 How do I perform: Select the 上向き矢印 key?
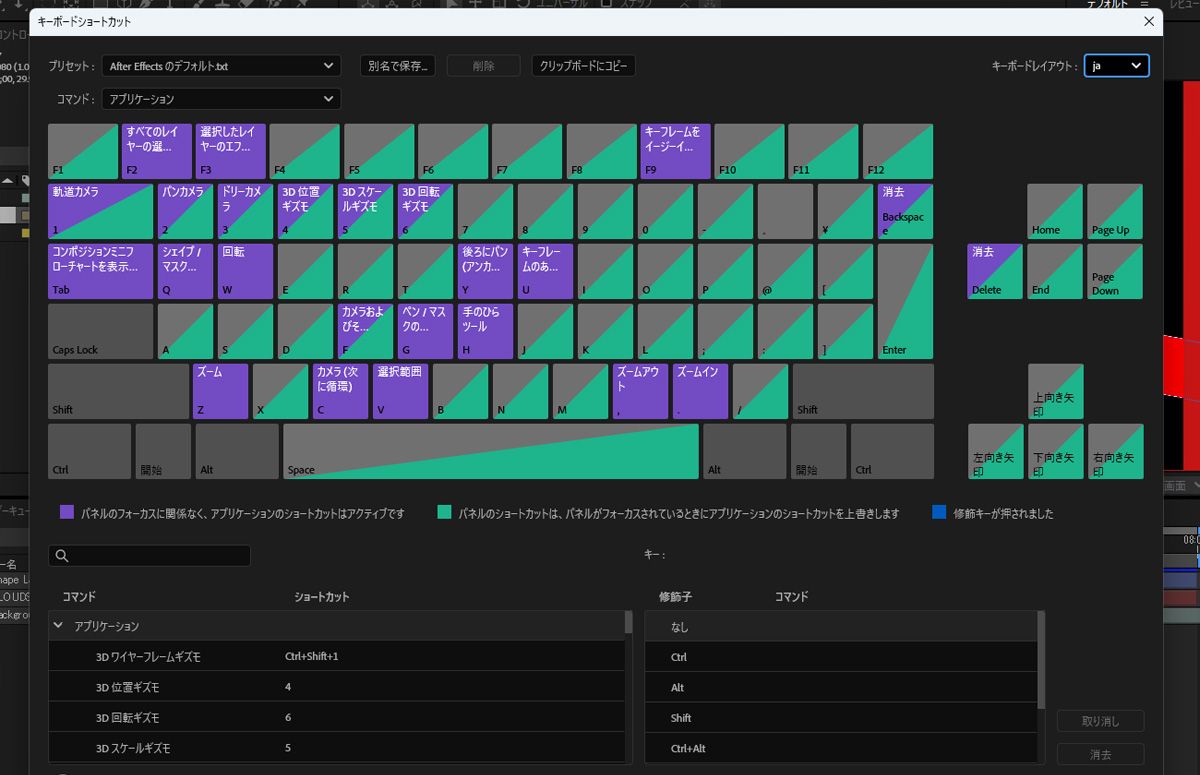(1056, 391)
